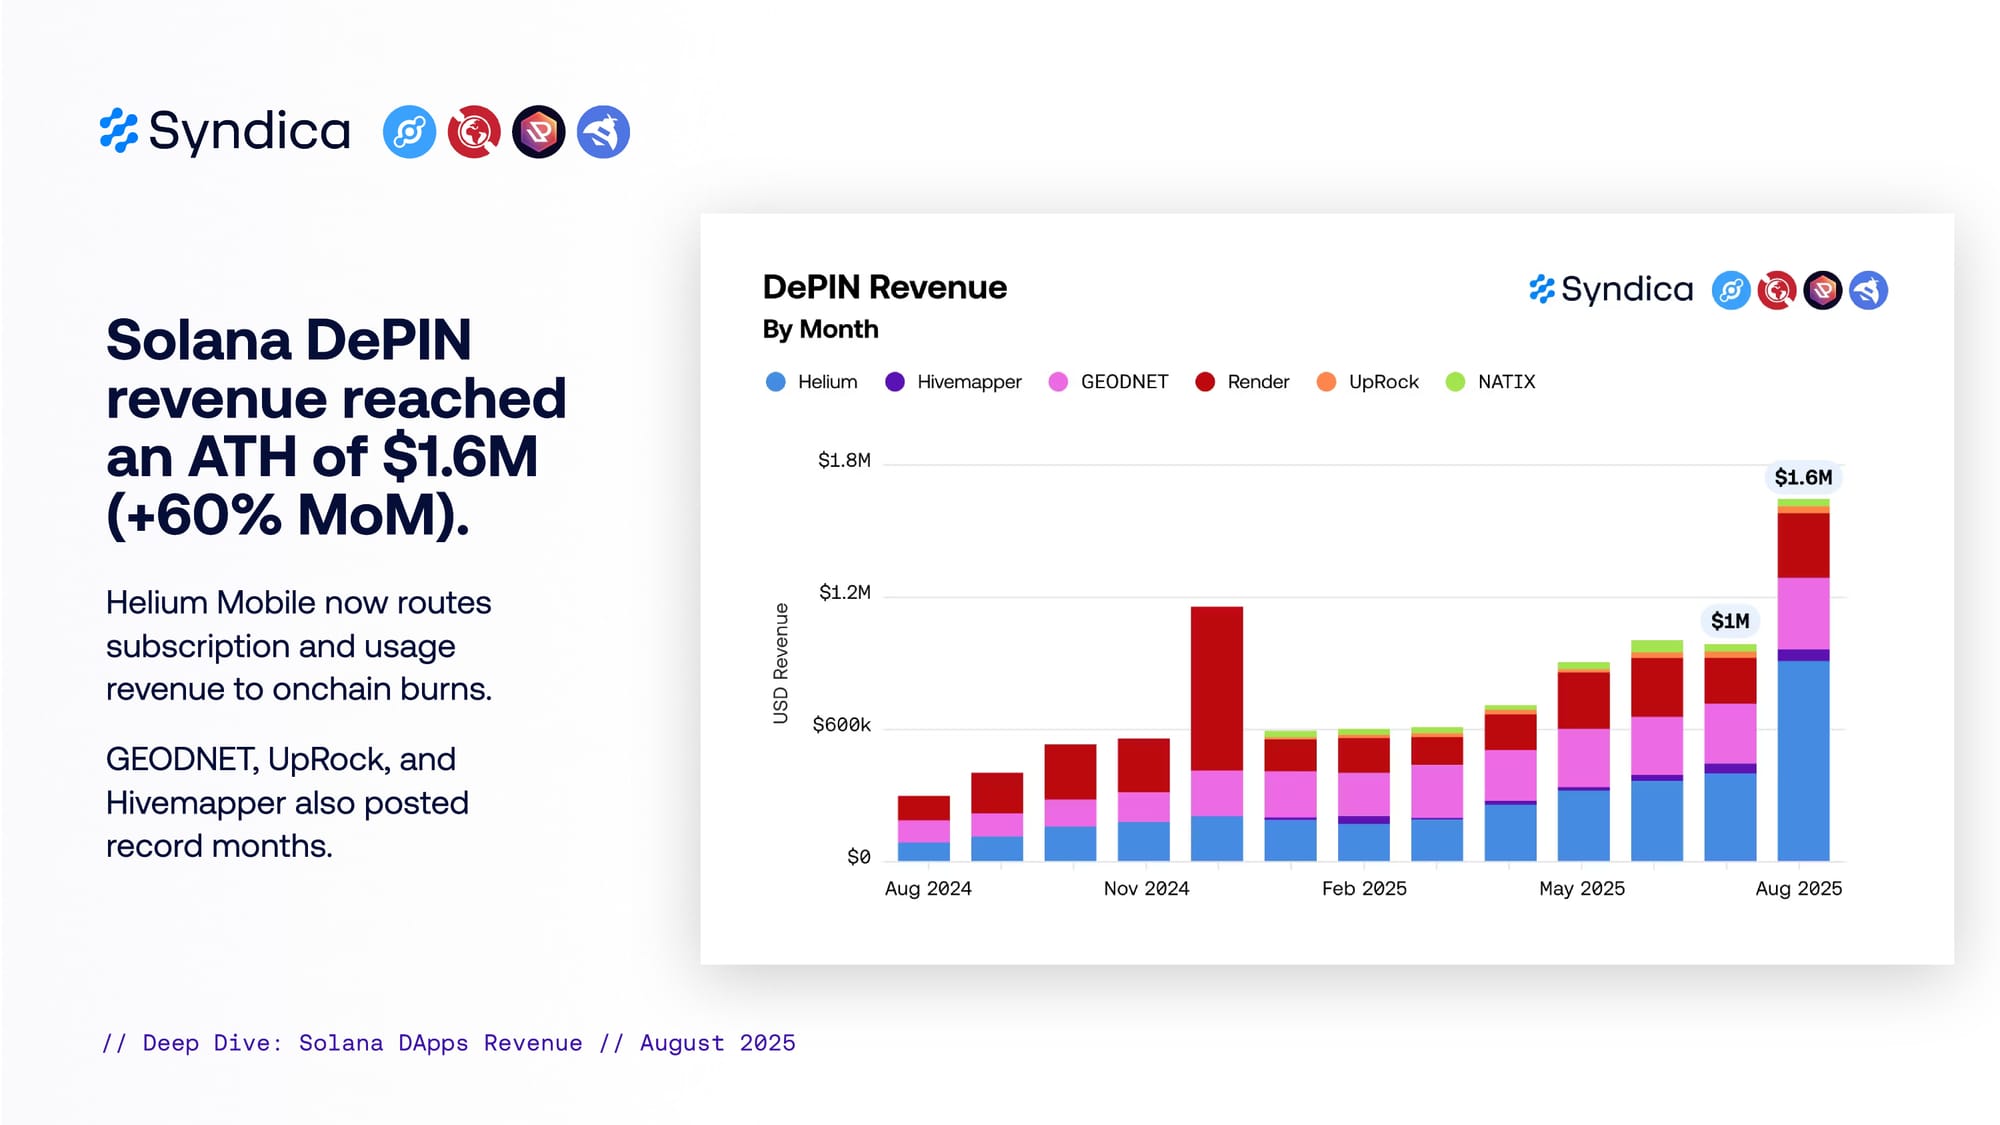Click the Helium legend label
Screen dimensions: 2000x1125
pyautogui.click(x=828, y=382)
